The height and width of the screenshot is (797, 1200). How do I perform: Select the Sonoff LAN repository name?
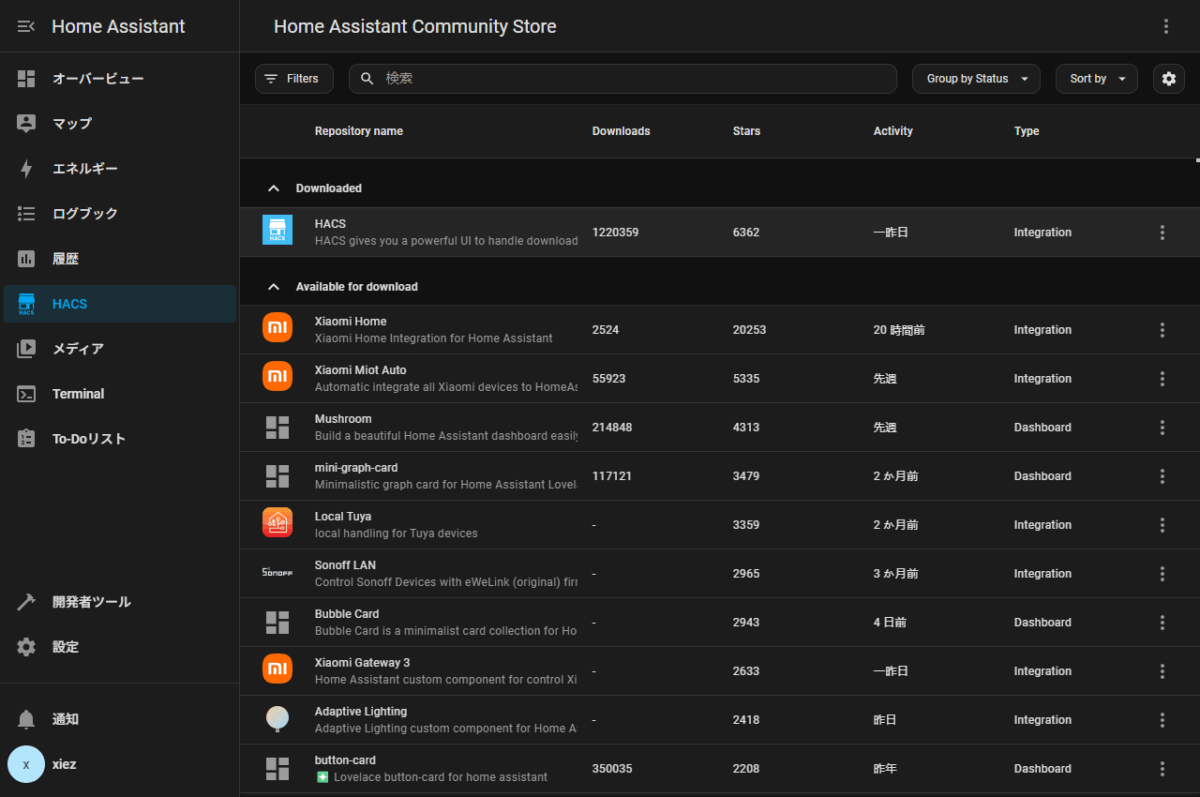click(x=345, y=565)
